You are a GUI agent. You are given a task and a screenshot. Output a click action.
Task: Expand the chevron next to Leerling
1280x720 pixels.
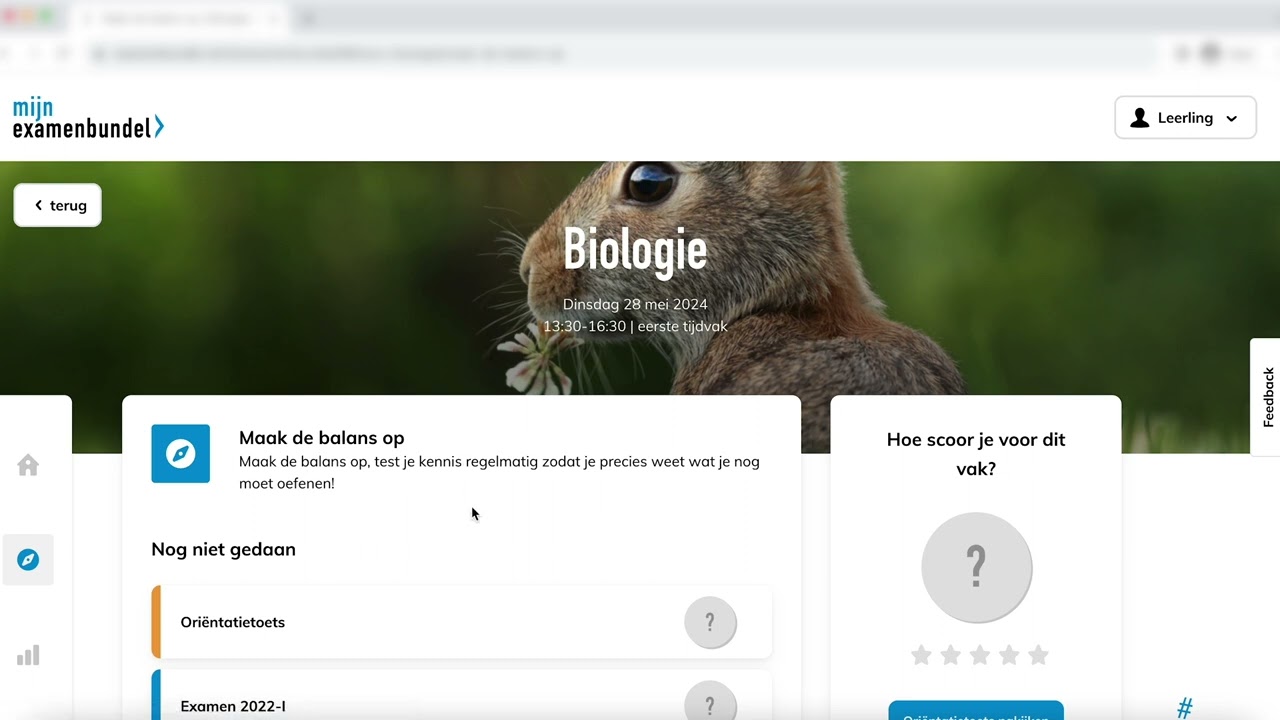coord(1231,119)
